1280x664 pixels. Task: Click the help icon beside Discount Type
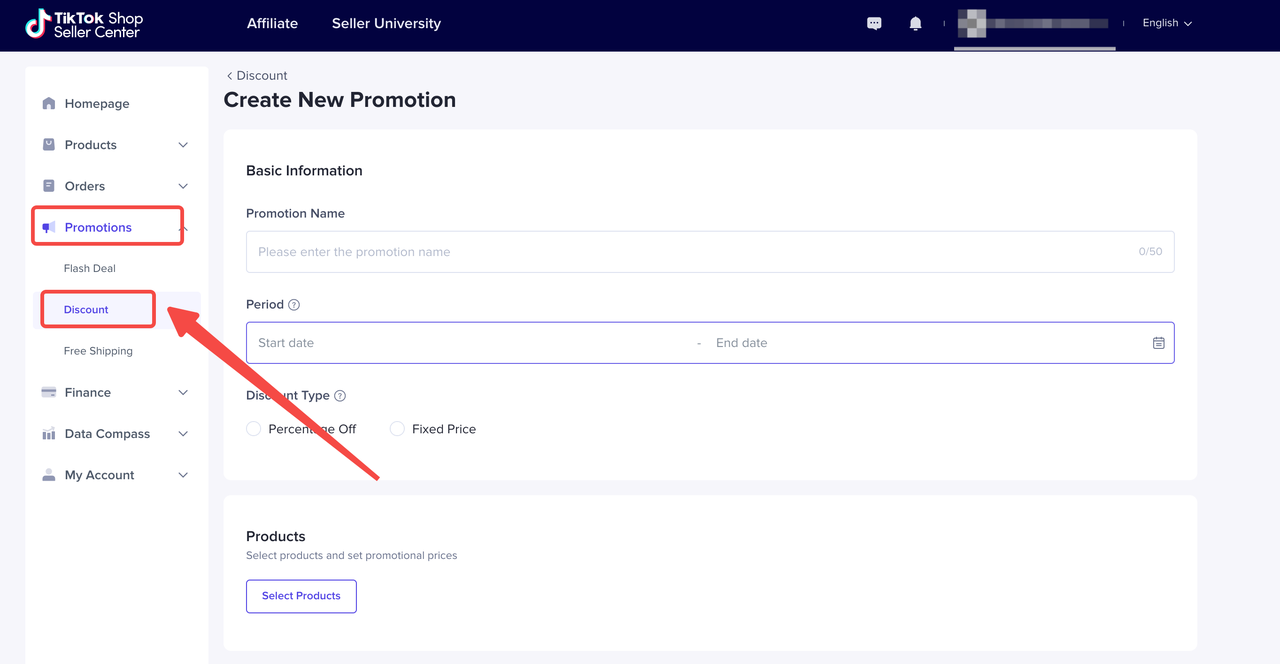point(340,396)
